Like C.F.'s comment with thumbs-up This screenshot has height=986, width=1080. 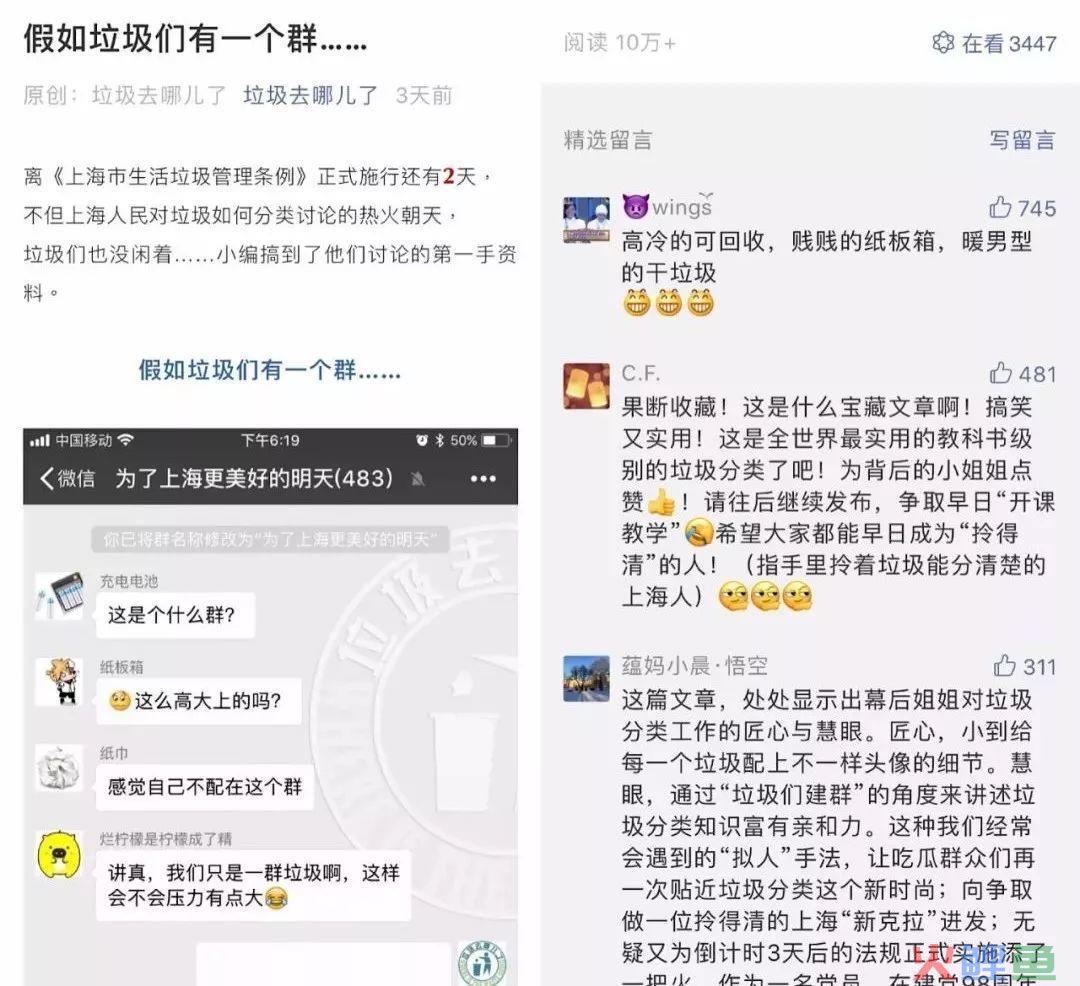[x=1000, y=373]
